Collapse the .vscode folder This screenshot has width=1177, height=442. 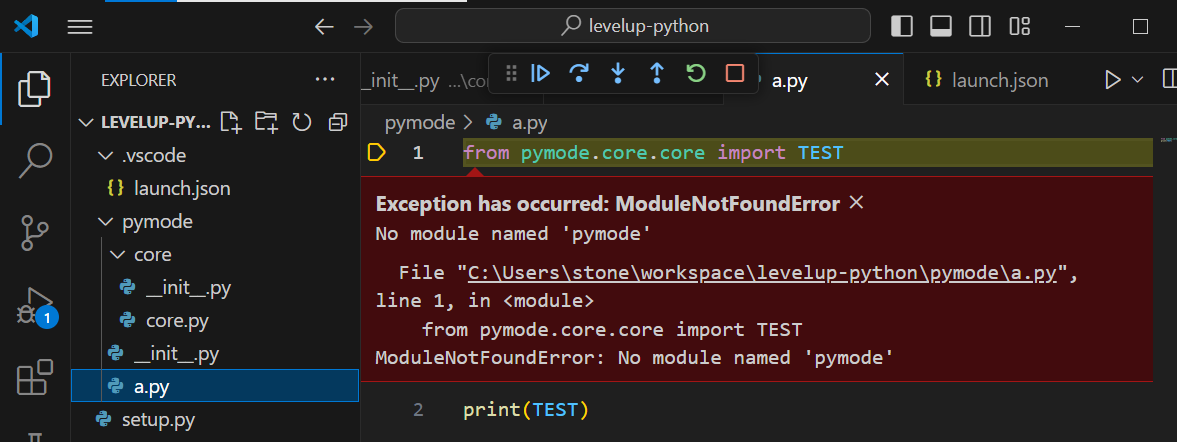104,156
